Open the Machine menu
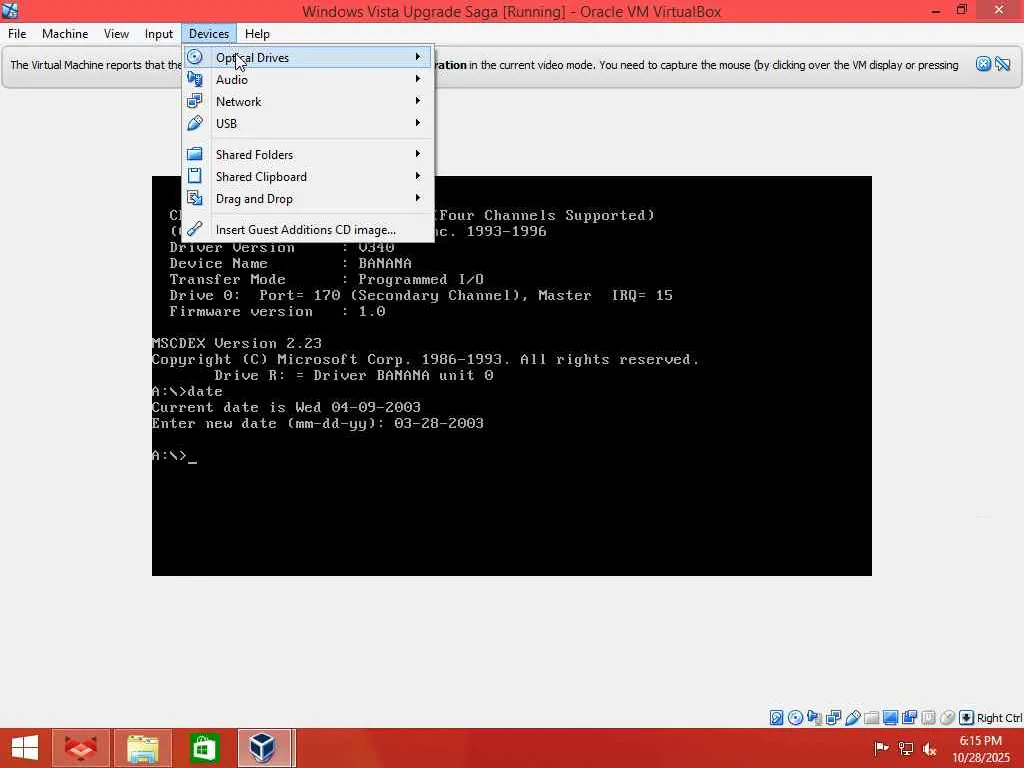This screenshot has width=1024, height=768. [x=65, y=34]
